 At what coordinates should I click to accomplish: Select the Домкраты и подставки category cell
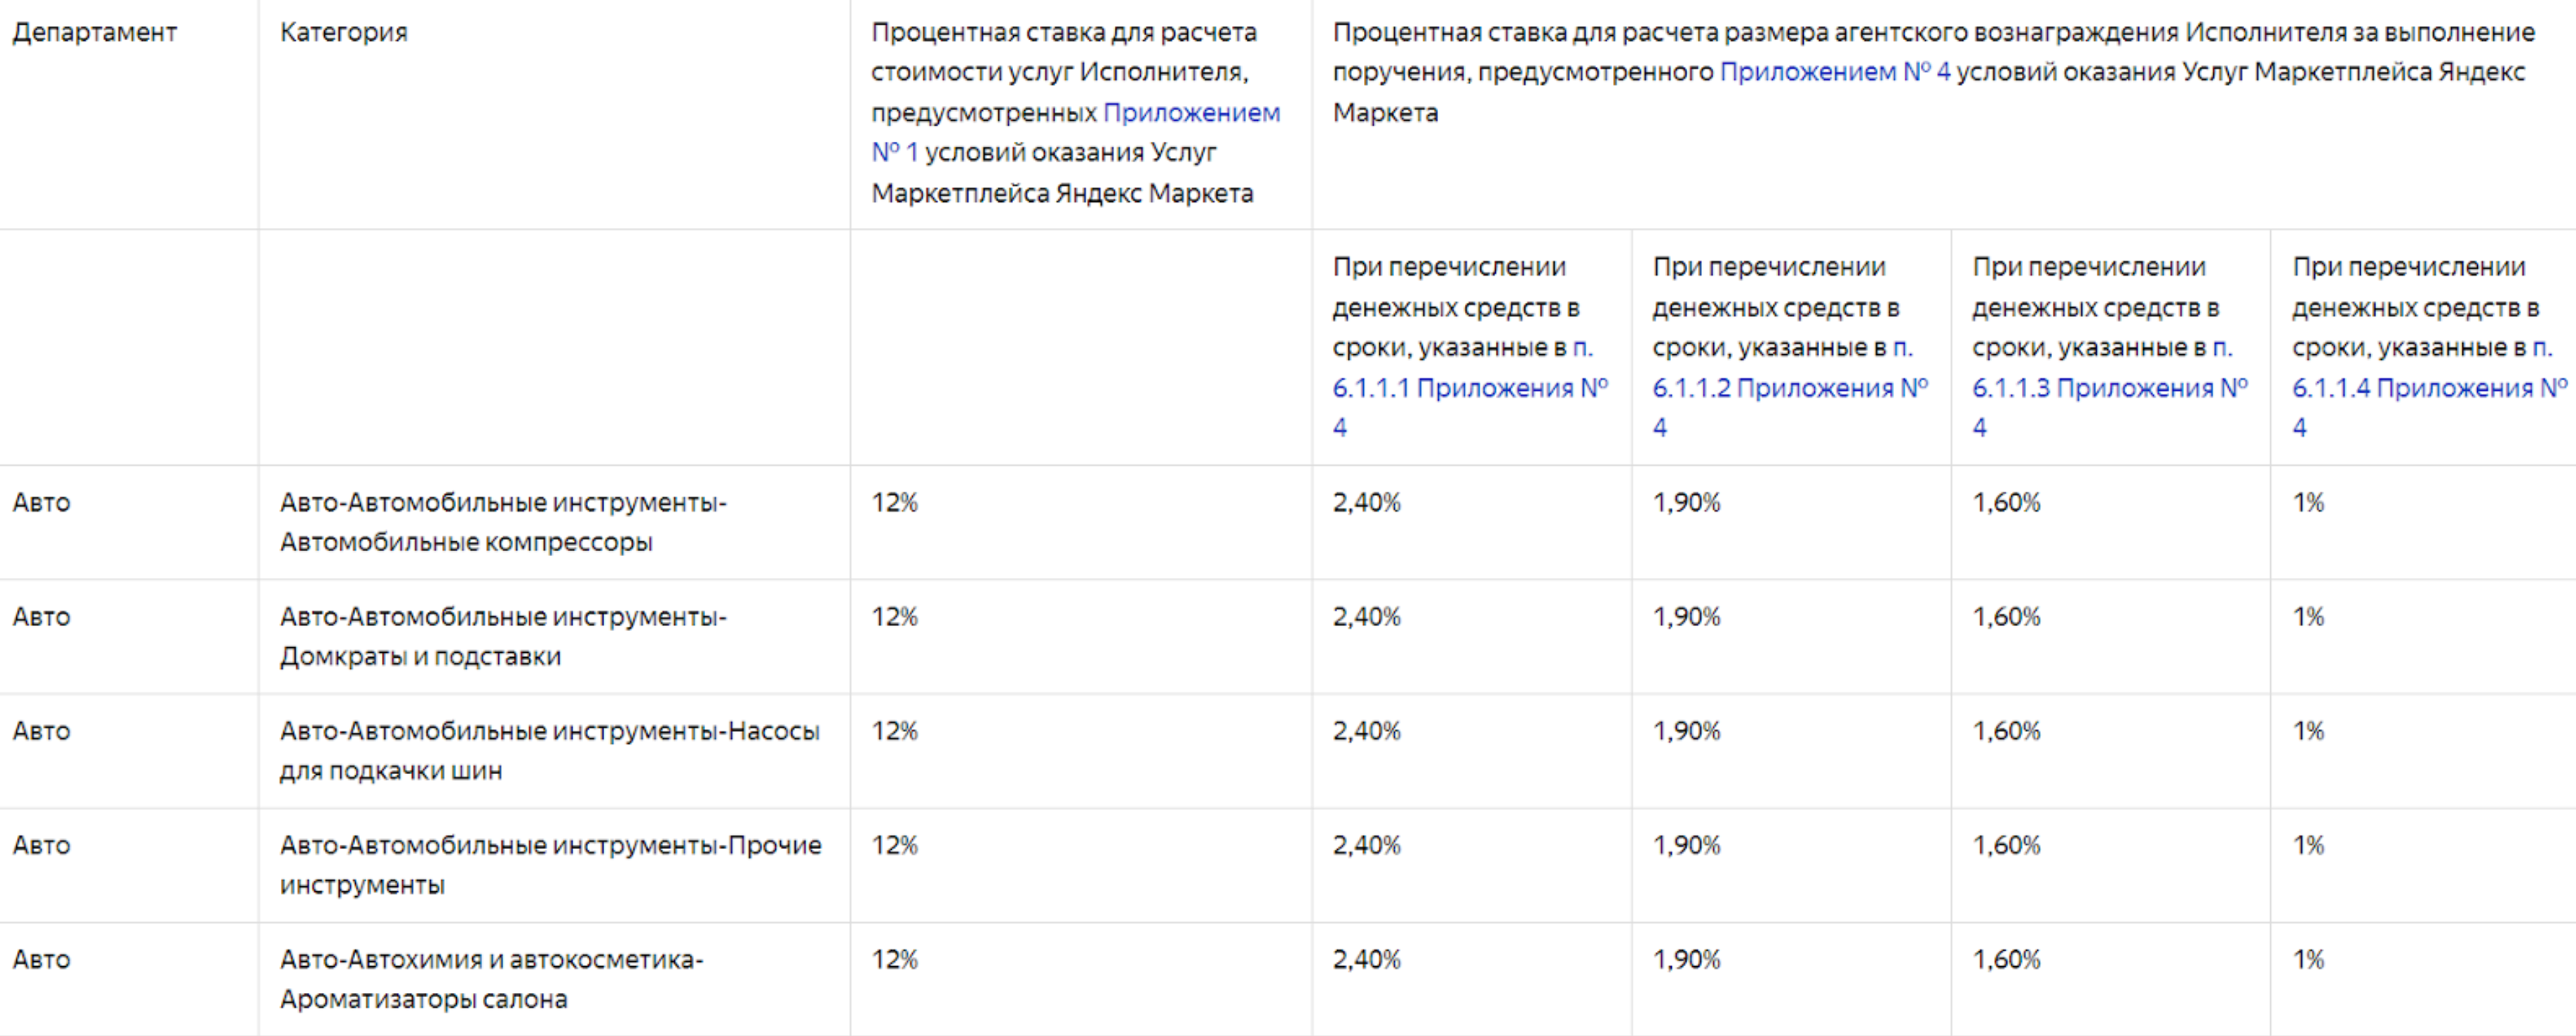click(503, 636)
